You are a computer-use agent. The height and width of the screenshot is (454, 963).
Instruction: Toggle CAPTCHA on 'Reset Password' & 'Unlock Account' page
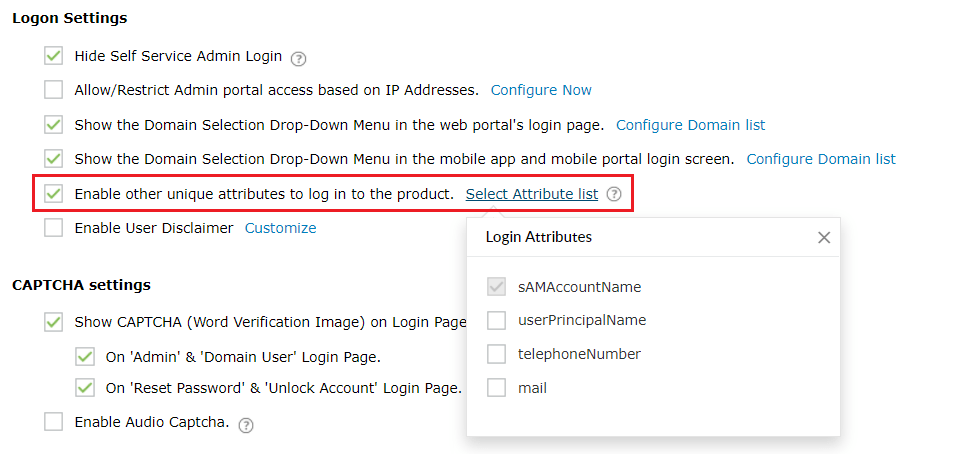click(85, 388)
